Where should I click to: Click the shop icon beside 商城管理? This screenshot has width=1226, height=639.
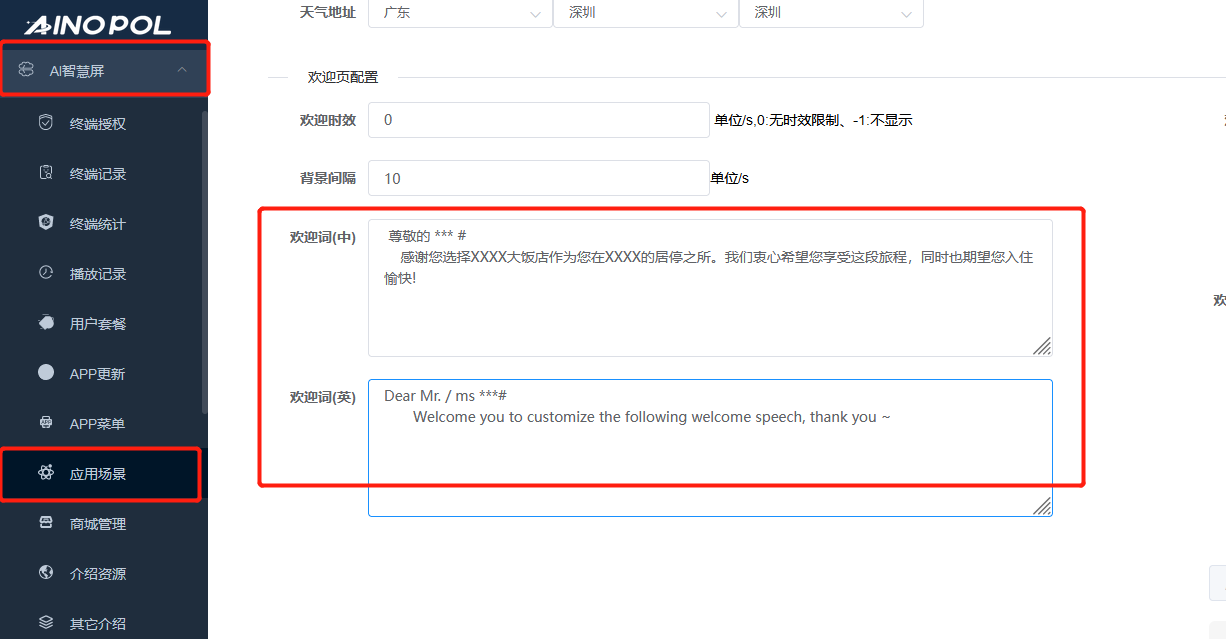point(46,523)
